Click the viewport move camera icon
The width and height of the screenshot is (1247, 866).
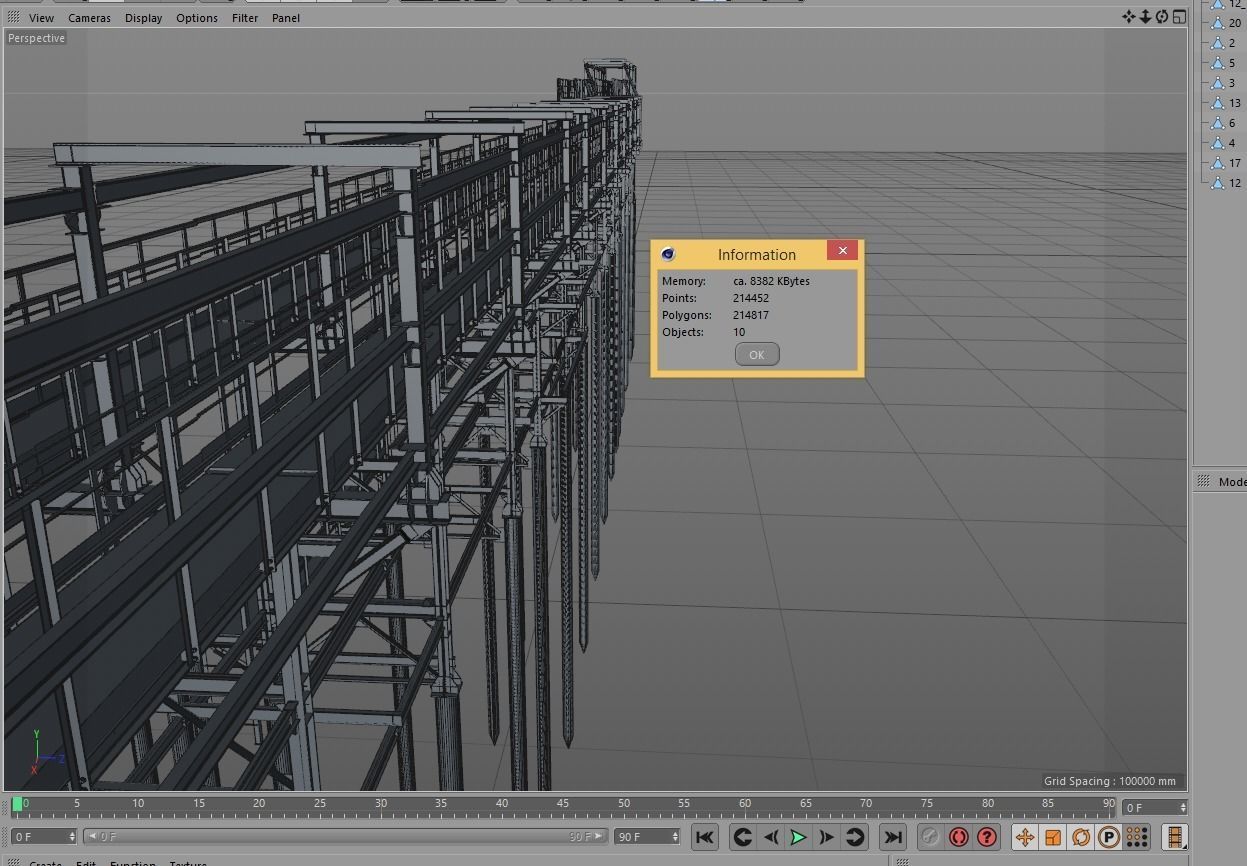click(1129, 16)
